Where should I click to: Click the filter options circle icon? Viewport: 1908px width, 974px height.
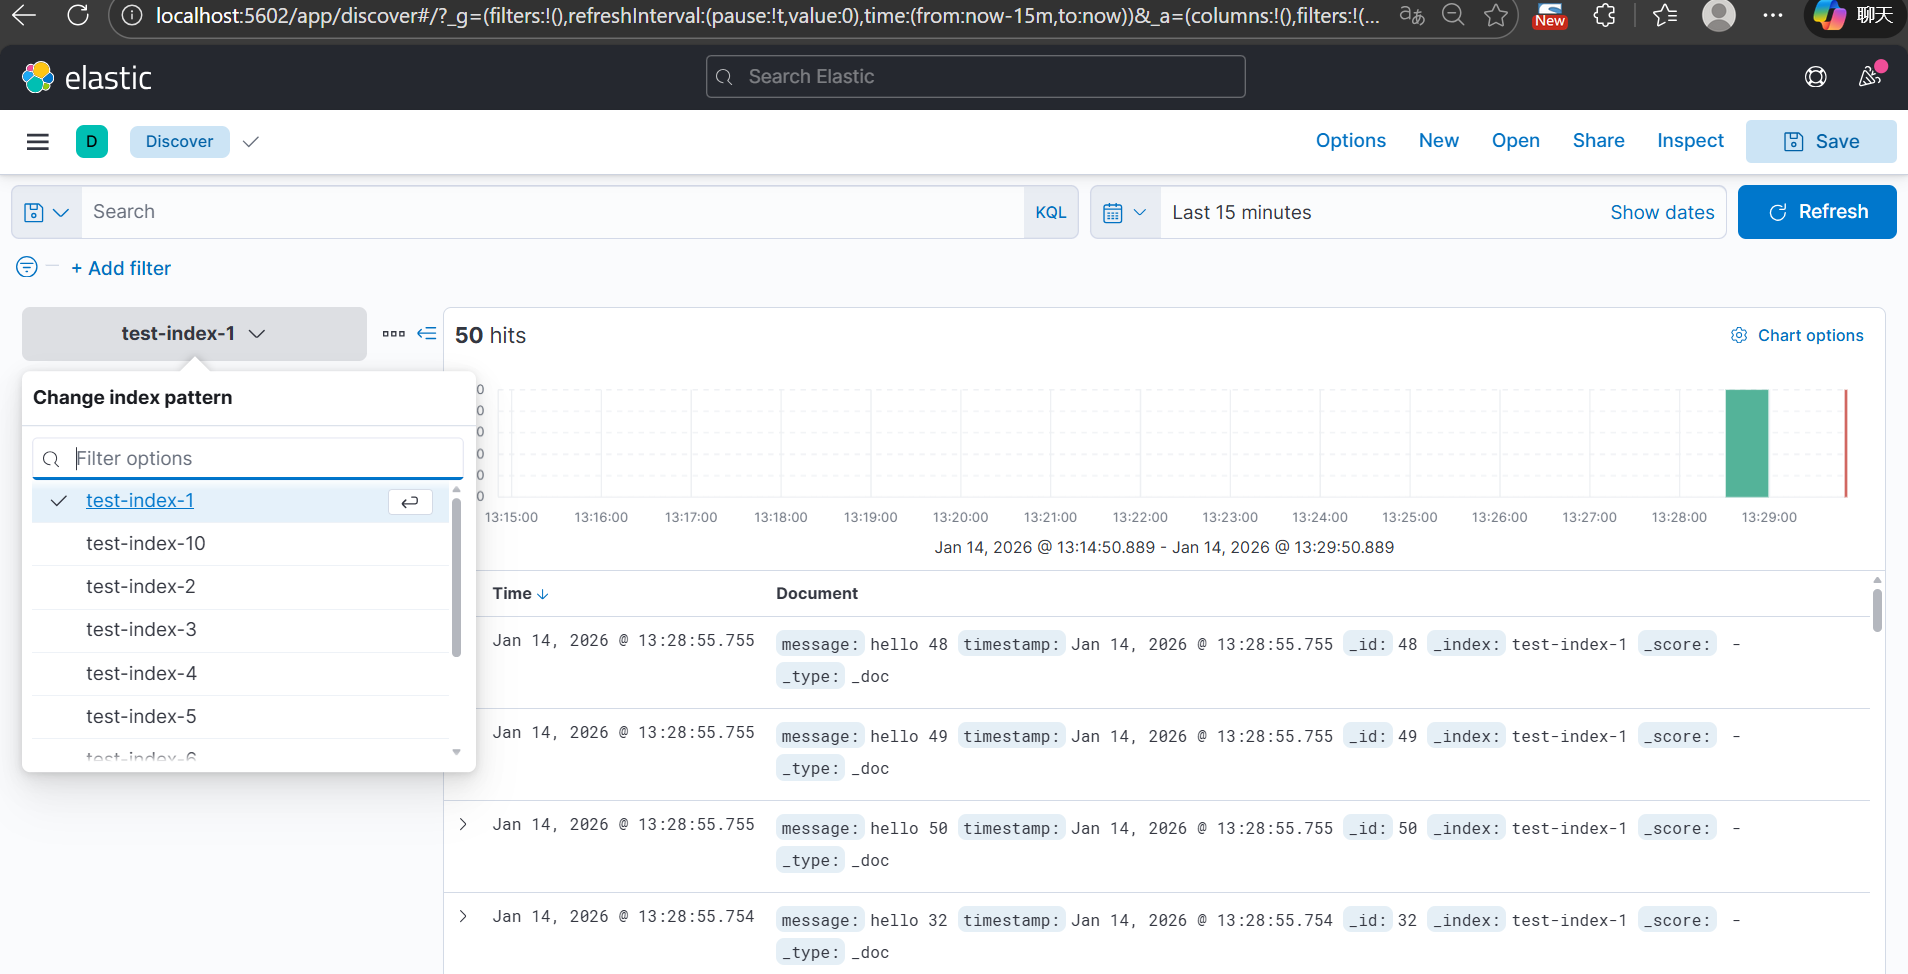27,267
